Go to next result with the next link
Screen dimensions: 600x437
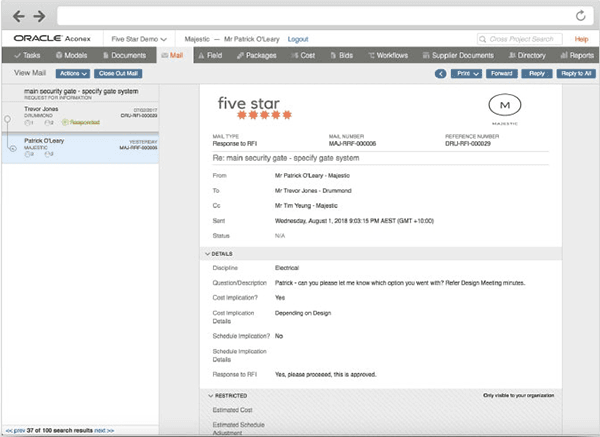[x=104, y=430]
